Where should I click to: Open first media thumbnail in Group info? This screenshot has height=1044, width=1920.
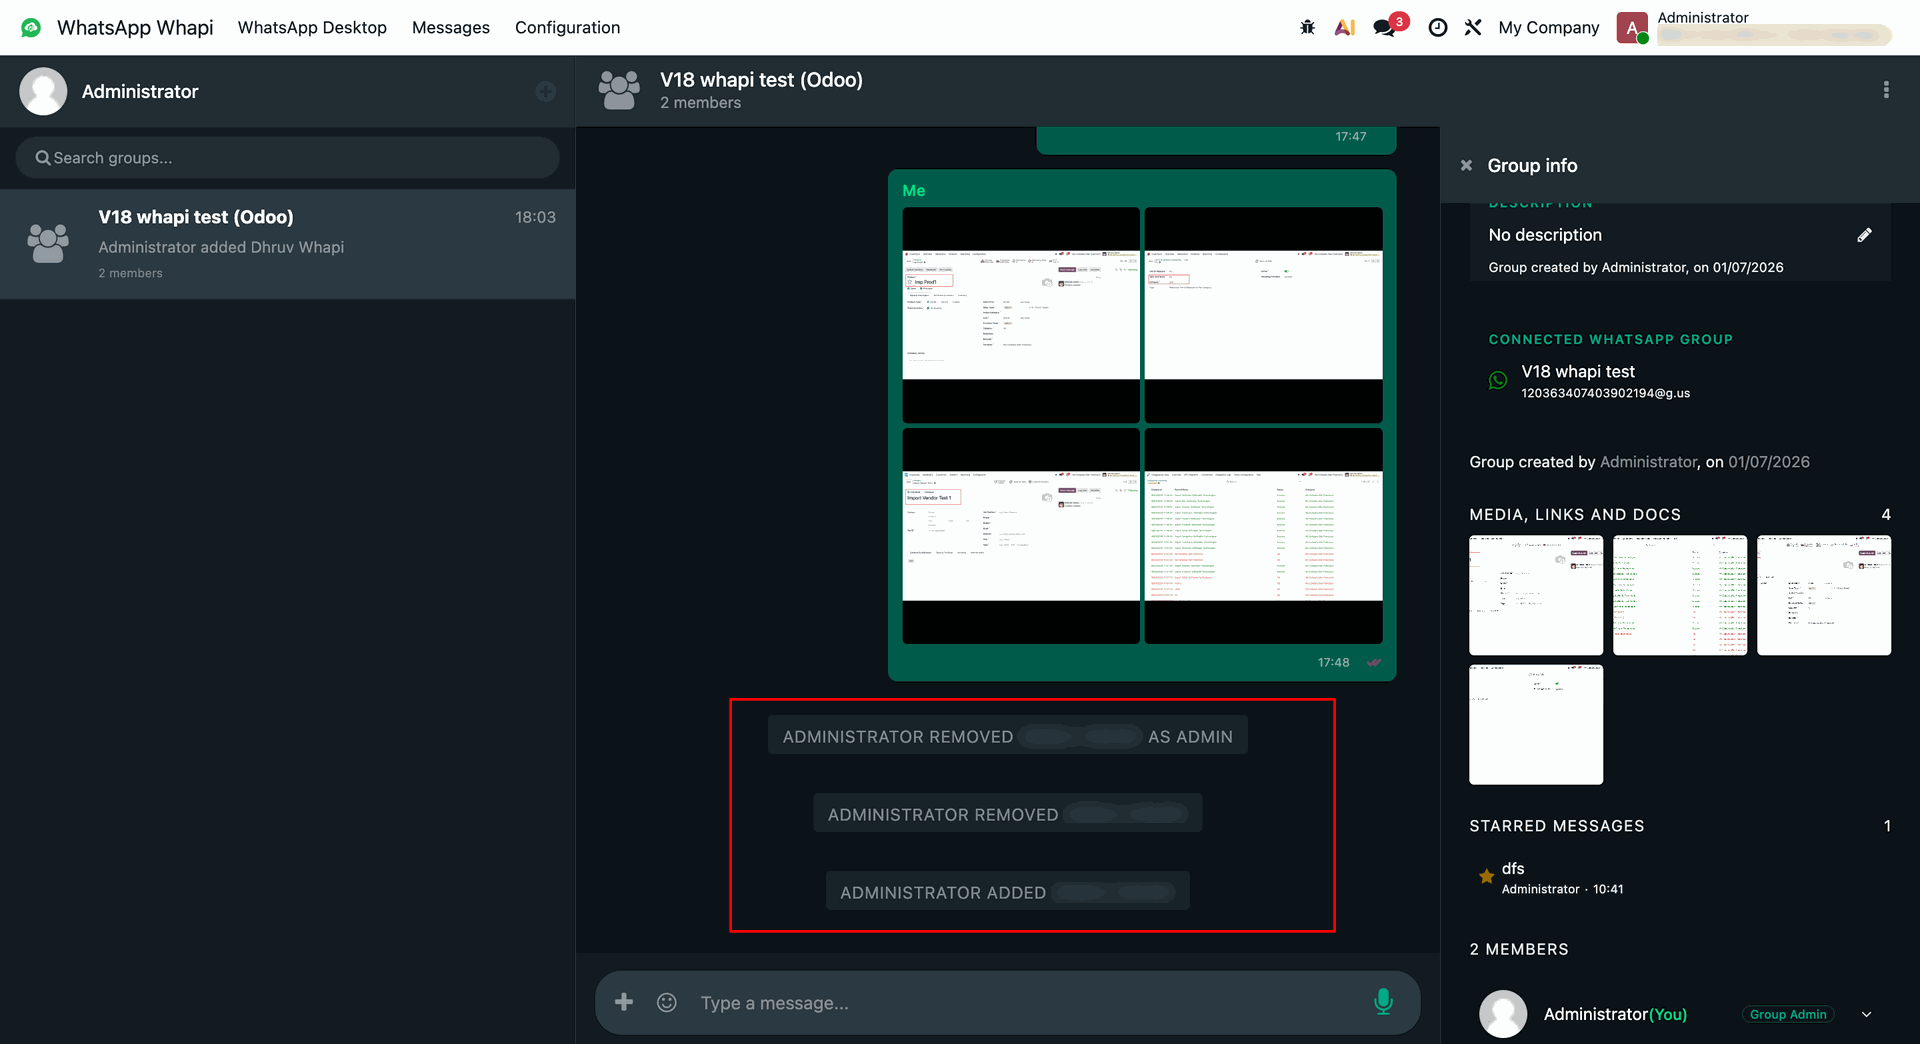click(x=1536, y=595)
